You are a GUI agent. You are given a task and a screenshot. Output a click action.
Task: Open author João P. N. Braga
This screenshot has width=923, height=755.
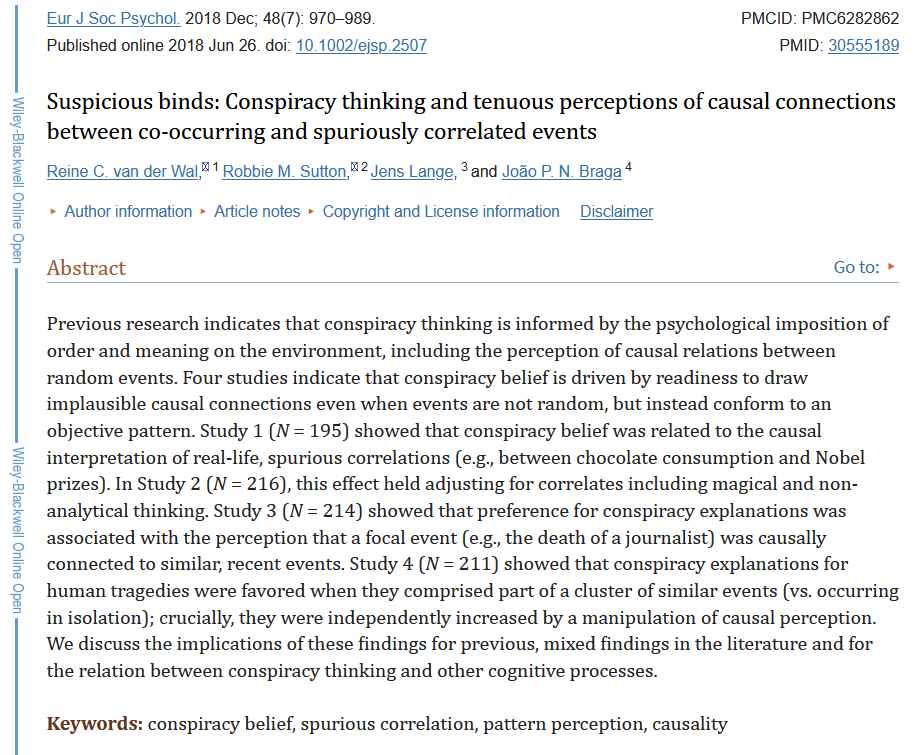tap(562, 171)
